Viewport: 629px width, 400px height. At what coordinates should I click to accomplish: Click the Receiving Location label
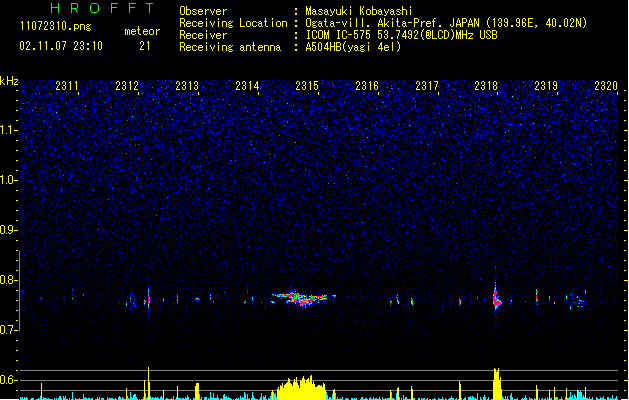[x=233, y=23]
